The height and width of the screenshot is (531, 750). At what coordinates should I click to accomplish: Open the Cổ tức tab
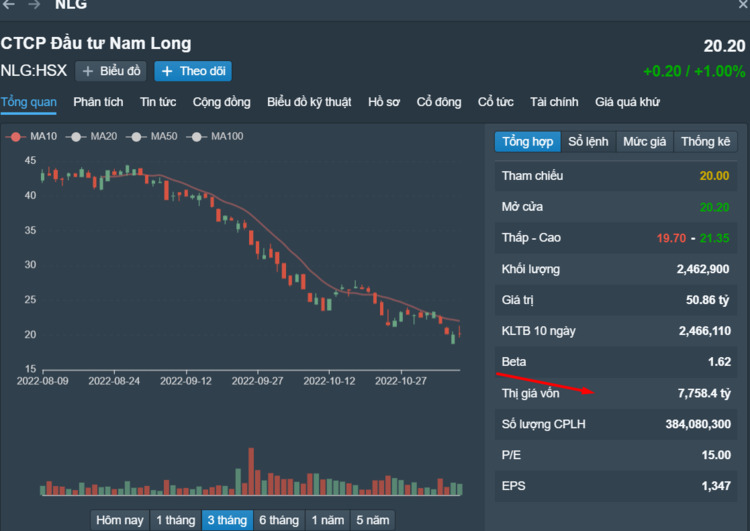(496, 102)
